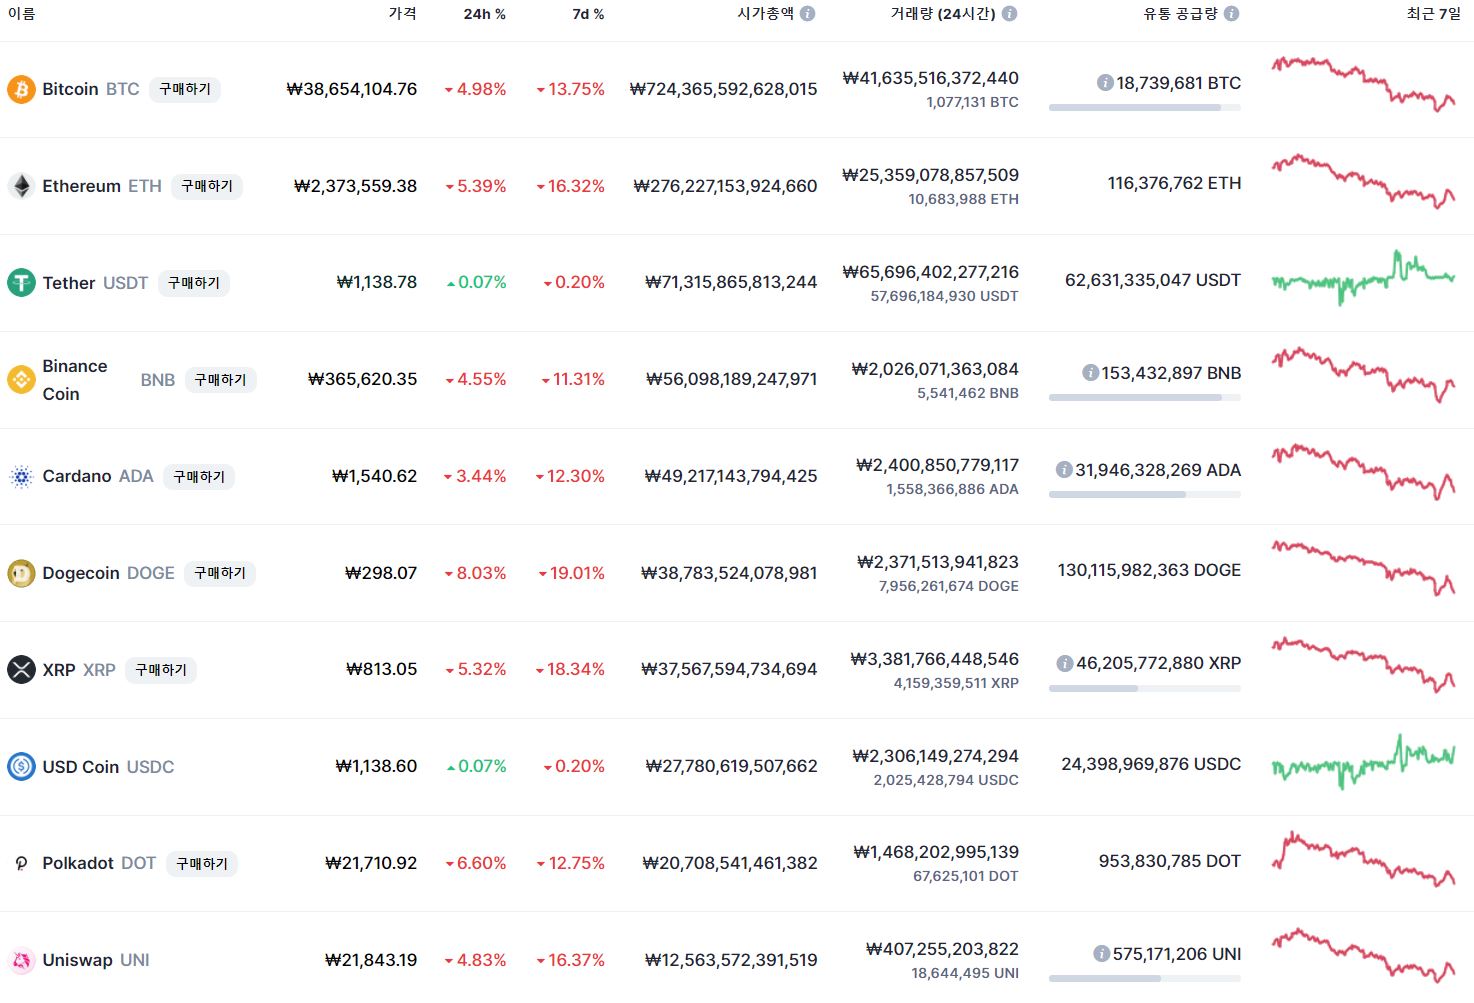This screenshot has height=1003, width=1474.
Task: Click the Dogecoin logo icon
Action: click(x=21, y=573)
